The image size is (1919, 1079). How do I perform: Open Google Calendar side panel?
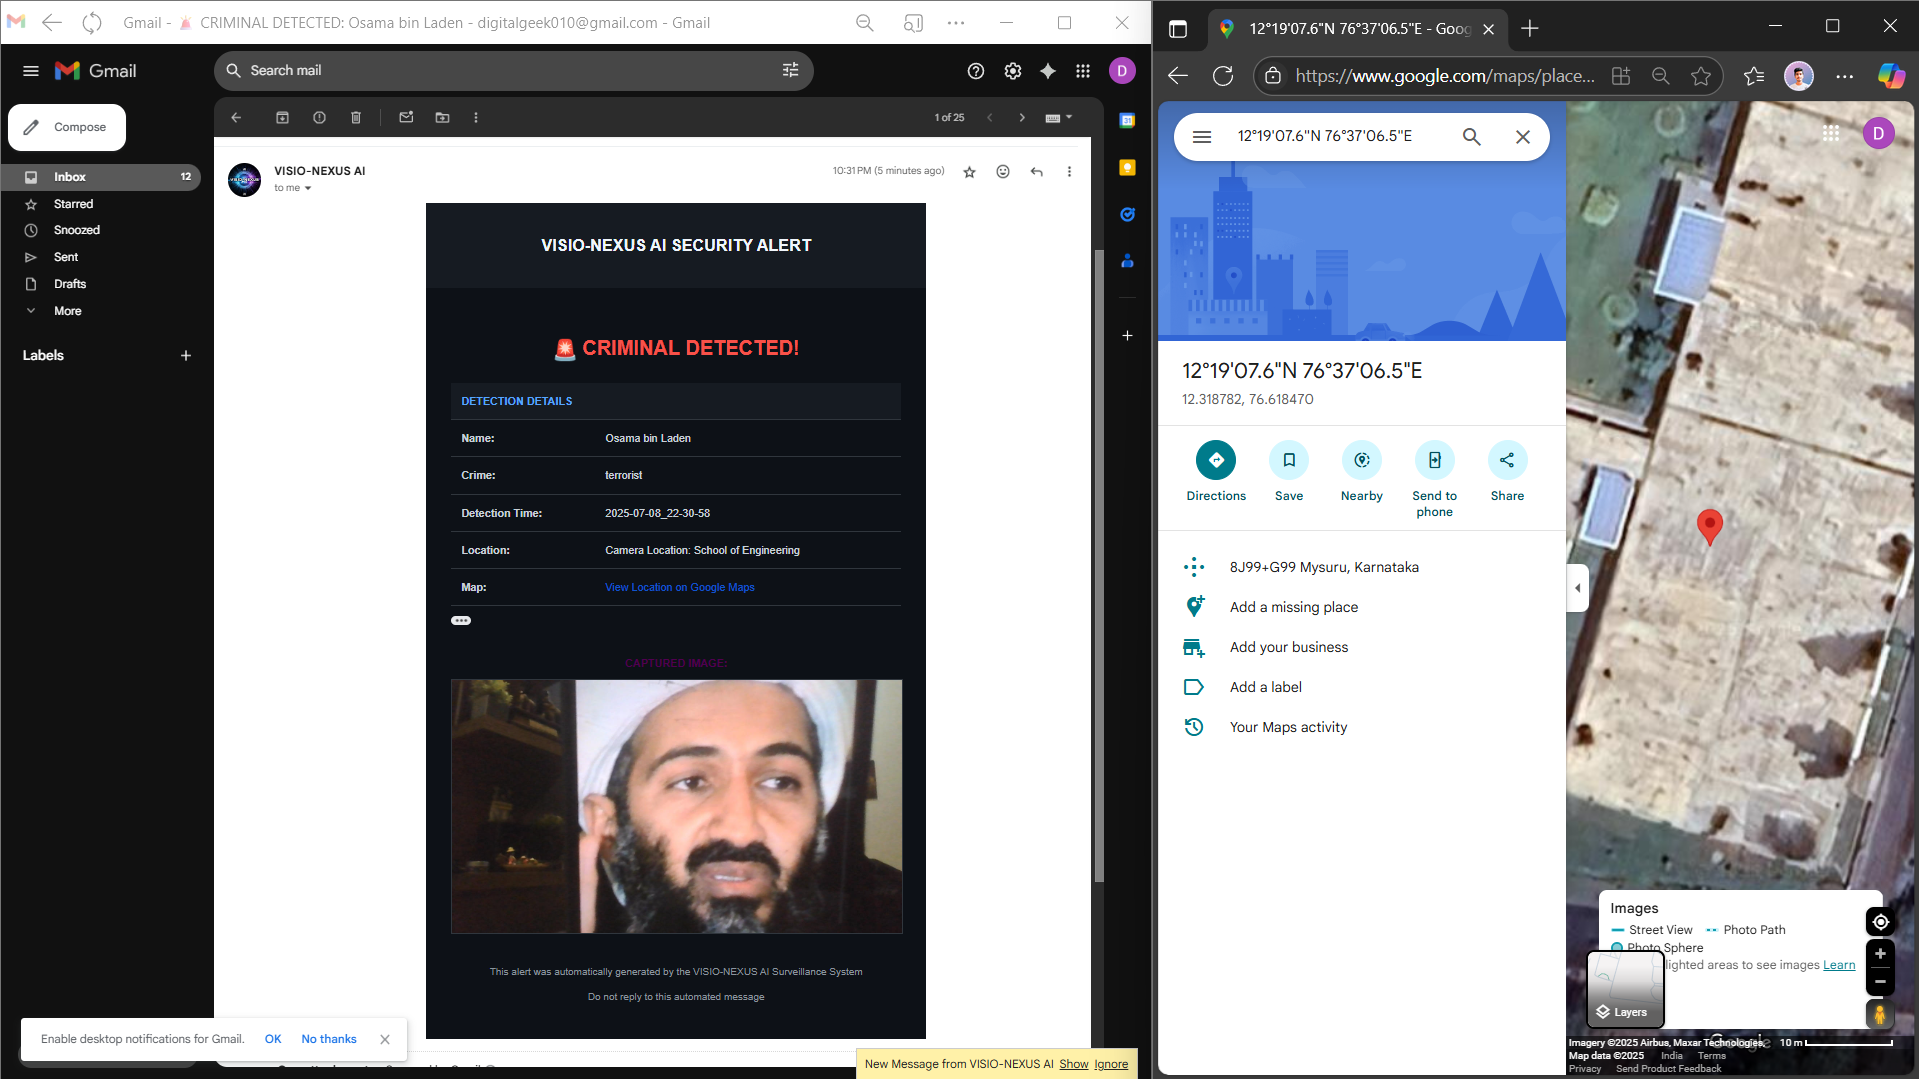(x=1127, y=121)
